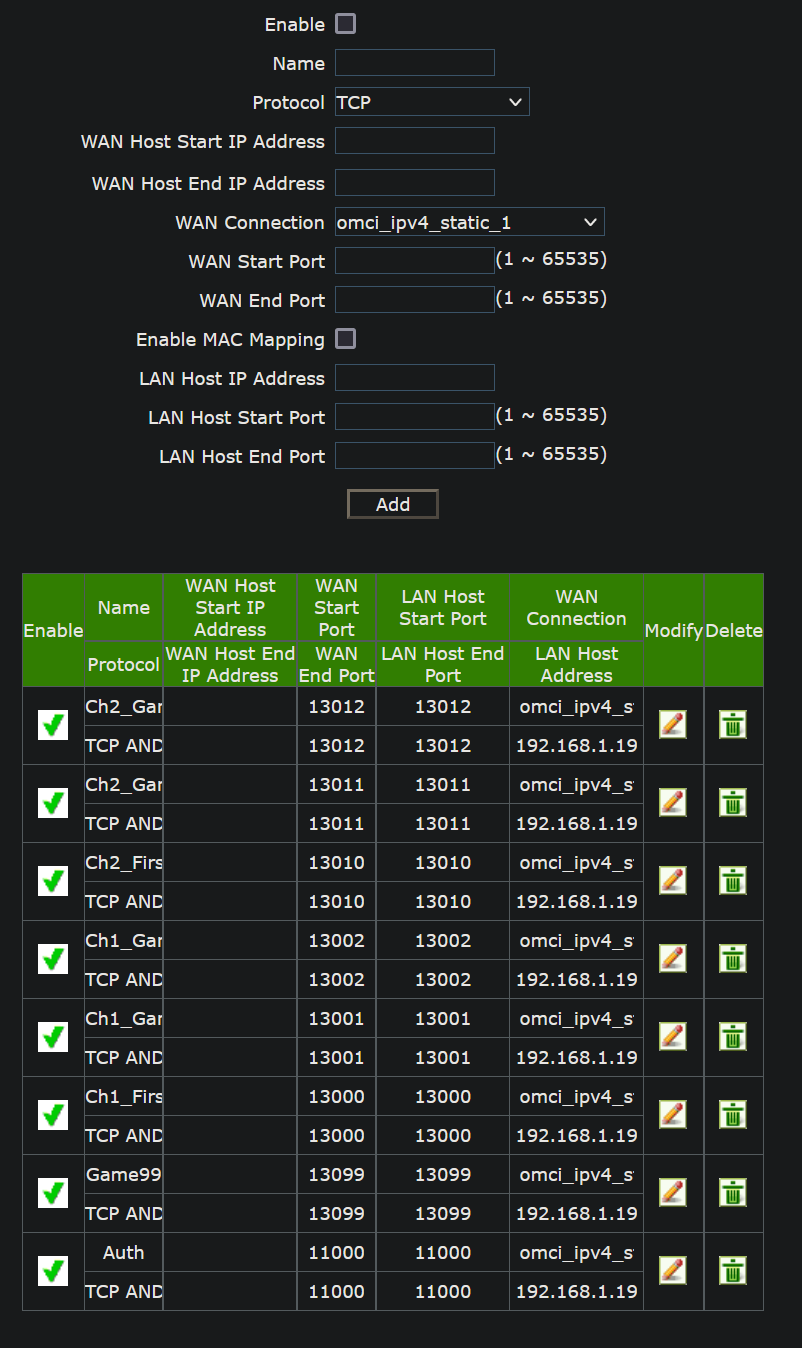Viewport: 802px width, 1348px height.
Task: Remove the rule for port 13011
Action: (733, 802)
